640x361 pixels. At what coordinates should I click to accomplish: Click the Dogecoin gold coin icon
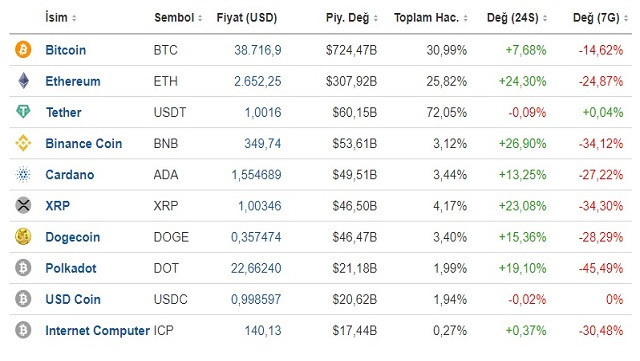coord(23,236)
